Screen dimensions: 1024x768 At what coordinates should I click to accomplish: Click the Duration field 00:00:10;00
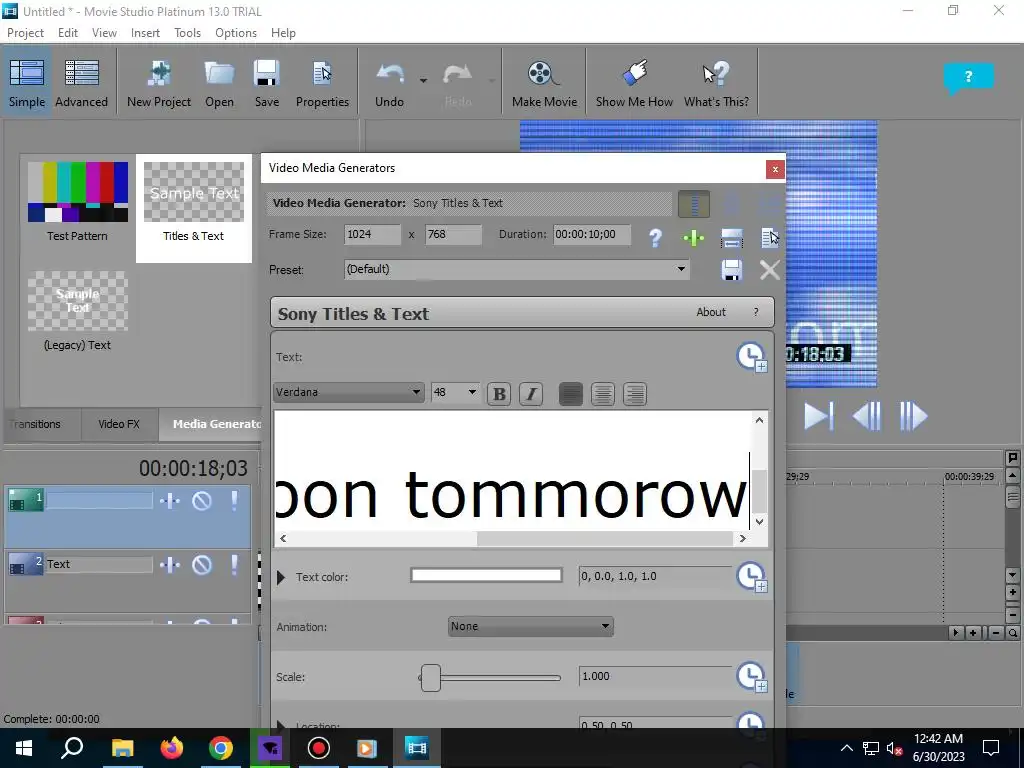coord(592,234)
